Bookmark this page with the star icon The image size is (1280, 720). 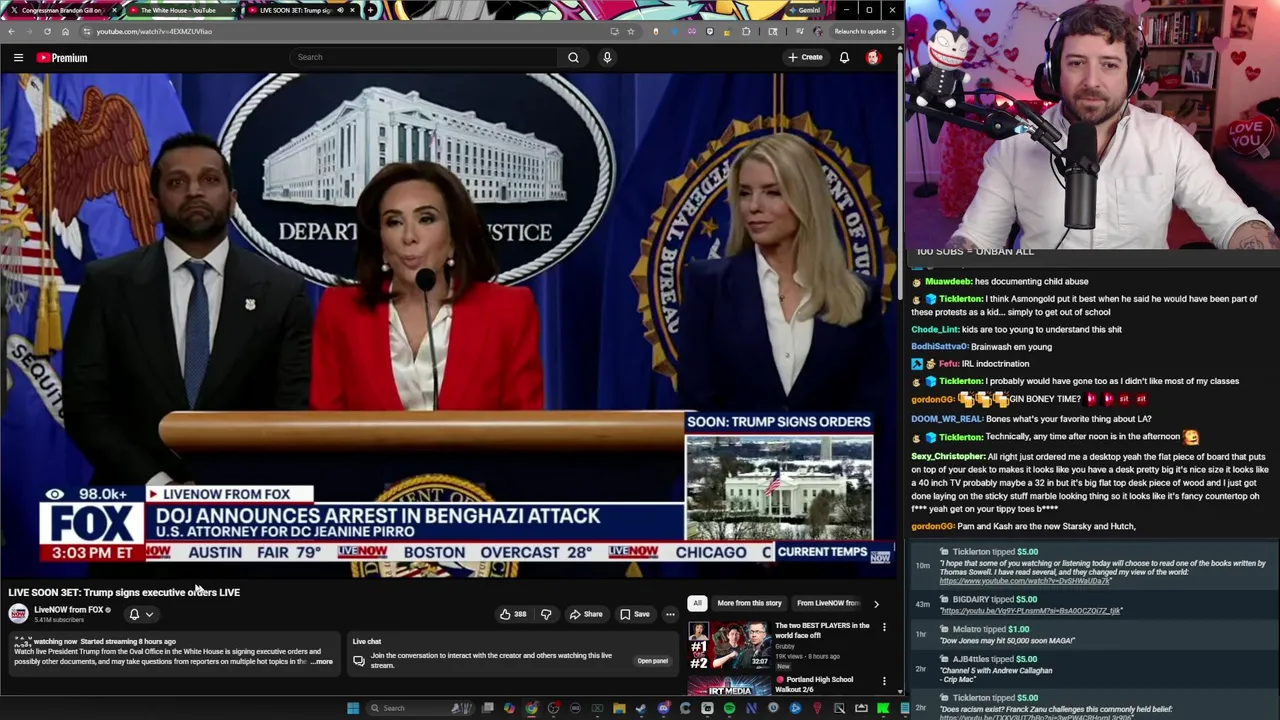630,31
